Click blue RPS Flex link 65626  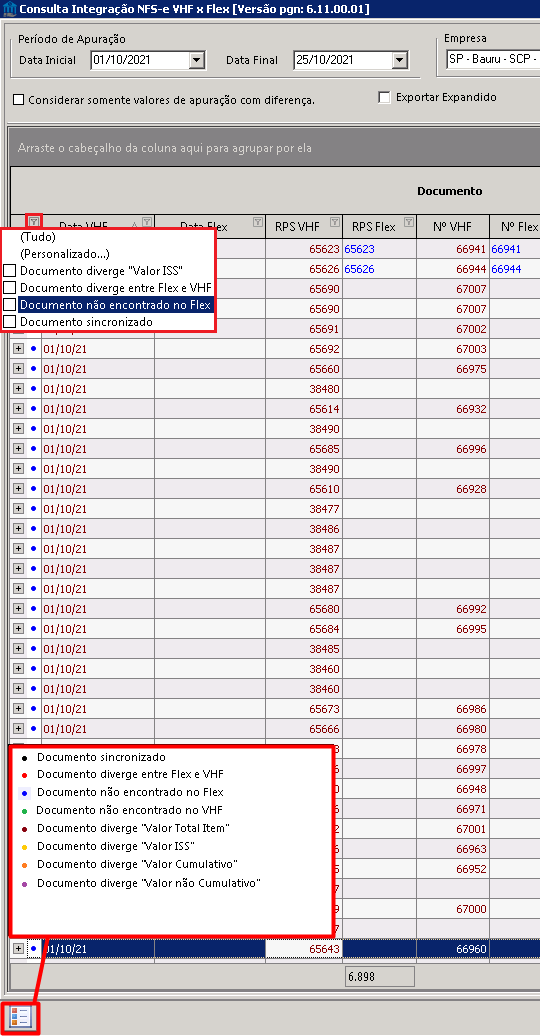[358, 270]
